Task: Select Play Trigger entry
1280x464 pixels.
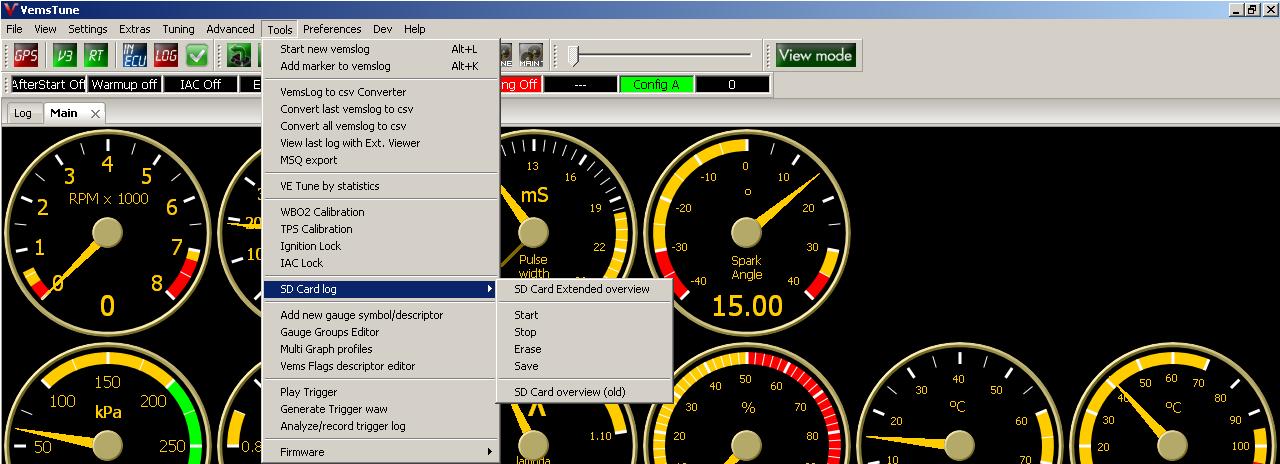Action: [380, 392]
